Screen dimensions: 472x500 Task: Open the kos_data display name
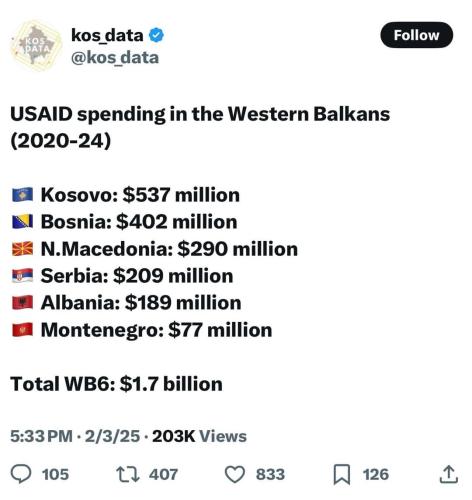pyautogui.click(x=107, y=35)
